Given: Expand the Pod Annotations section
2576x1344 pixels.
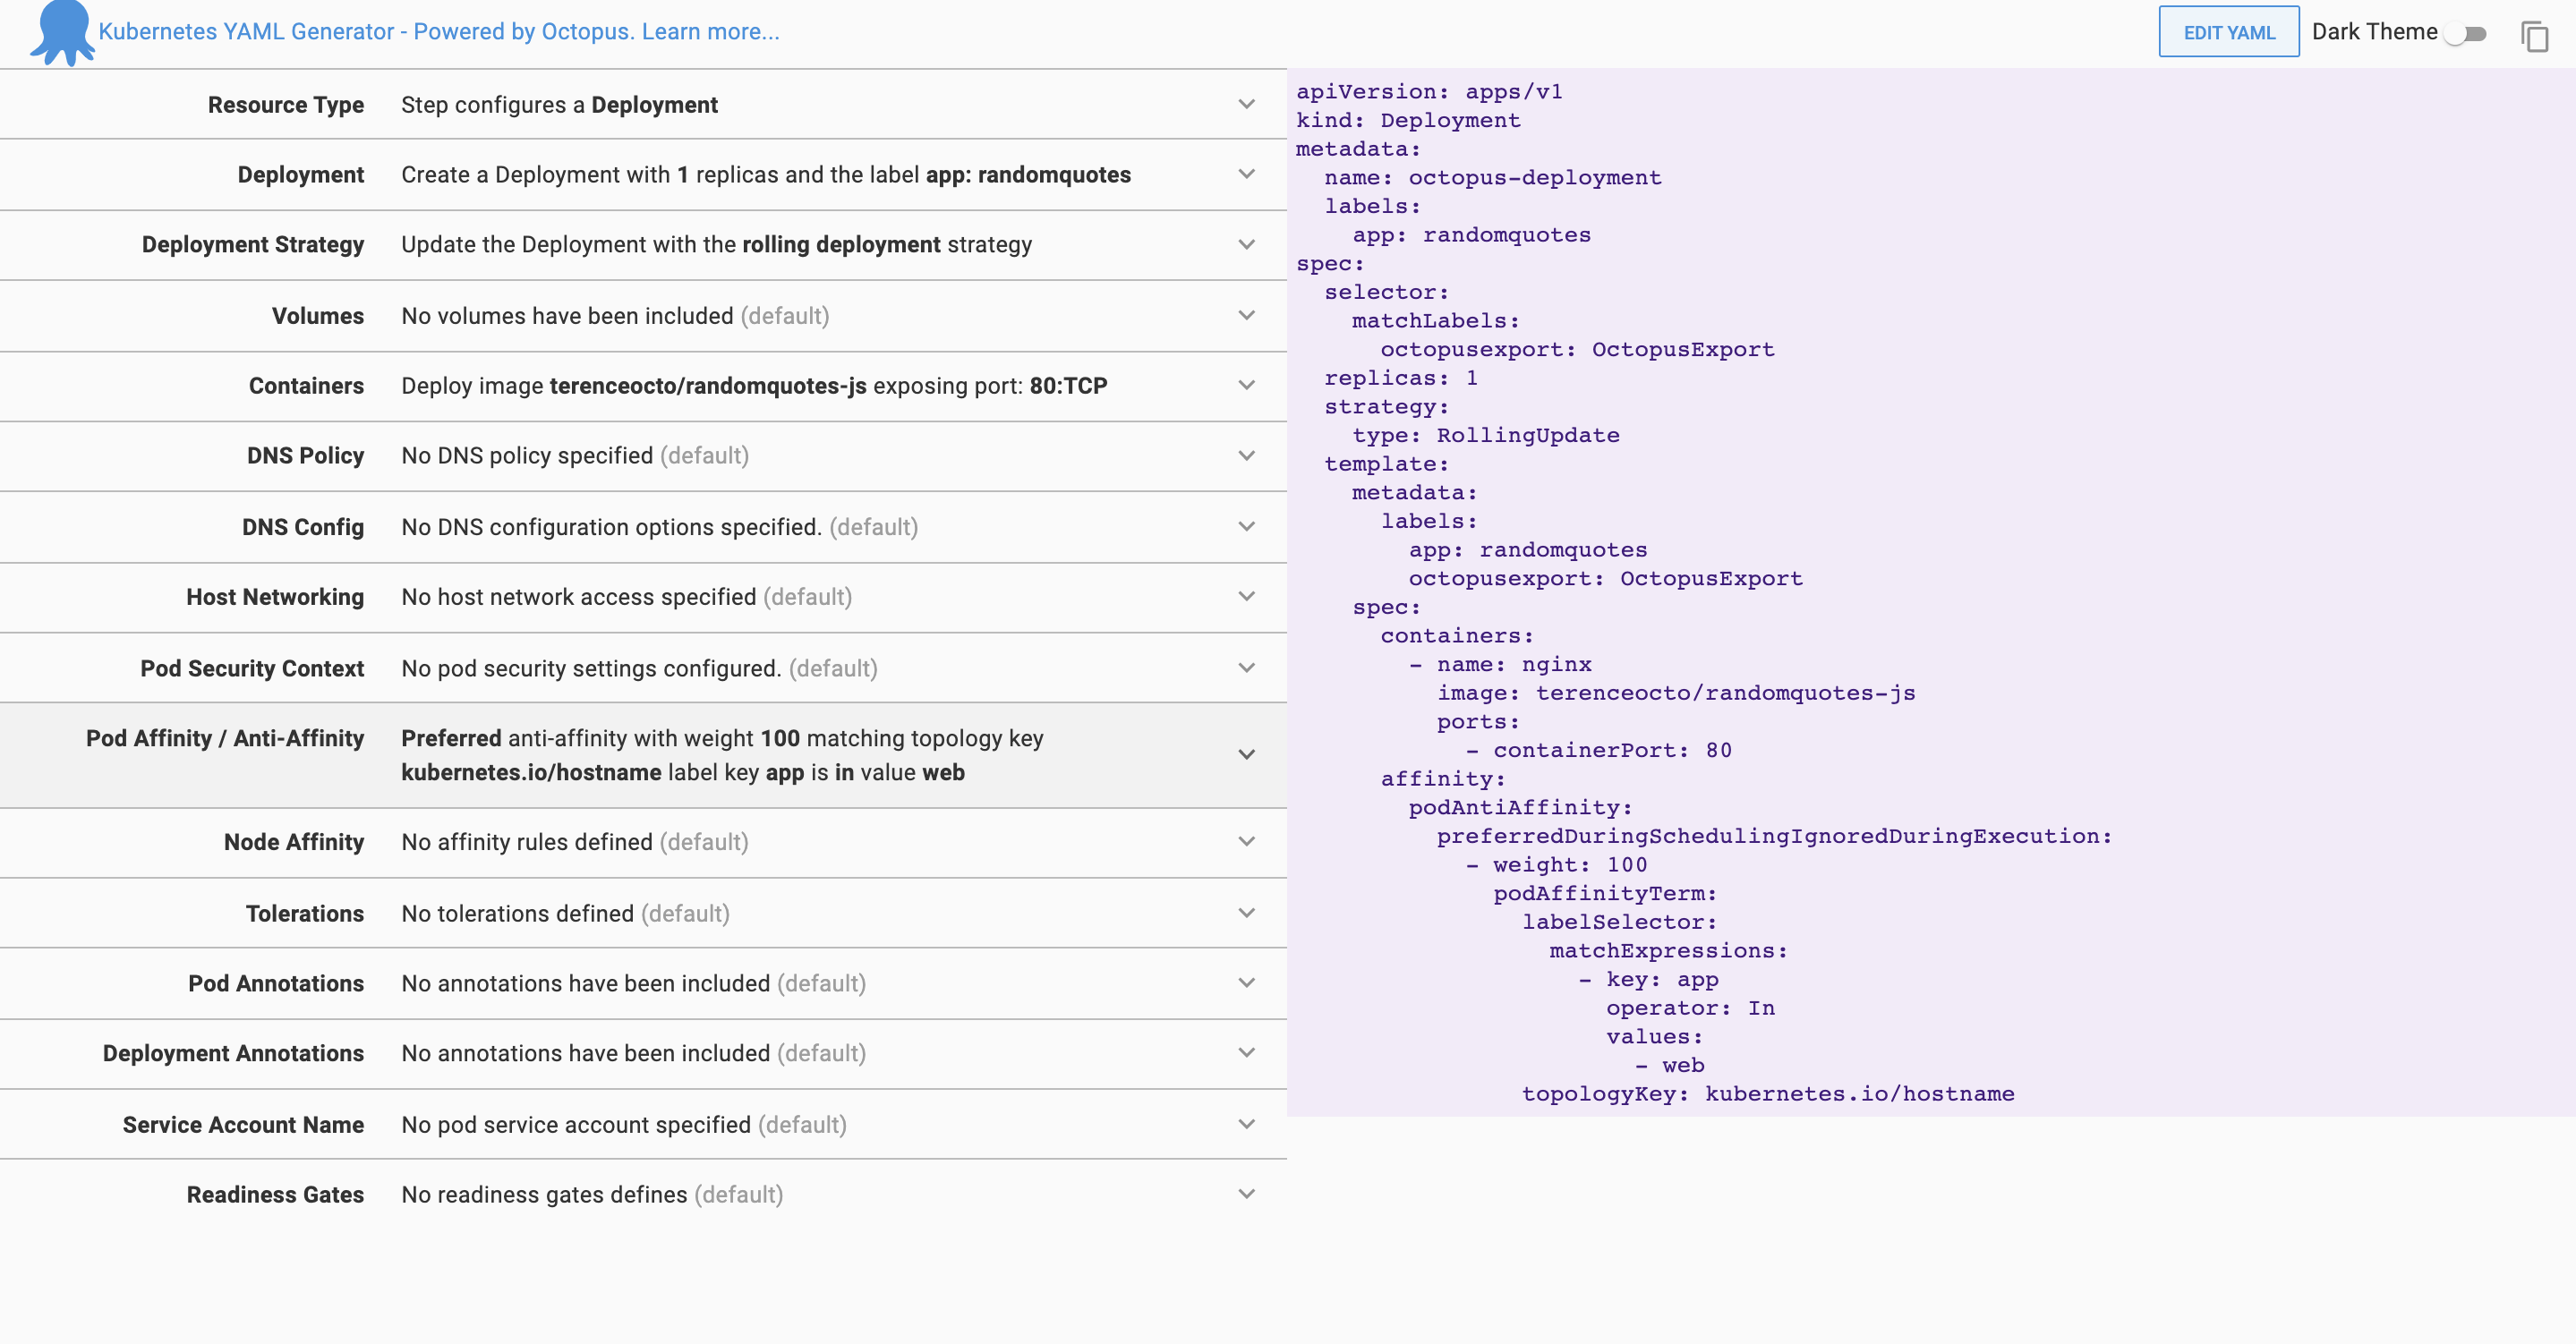Looking at the screenshot, I should [1245, 983].
